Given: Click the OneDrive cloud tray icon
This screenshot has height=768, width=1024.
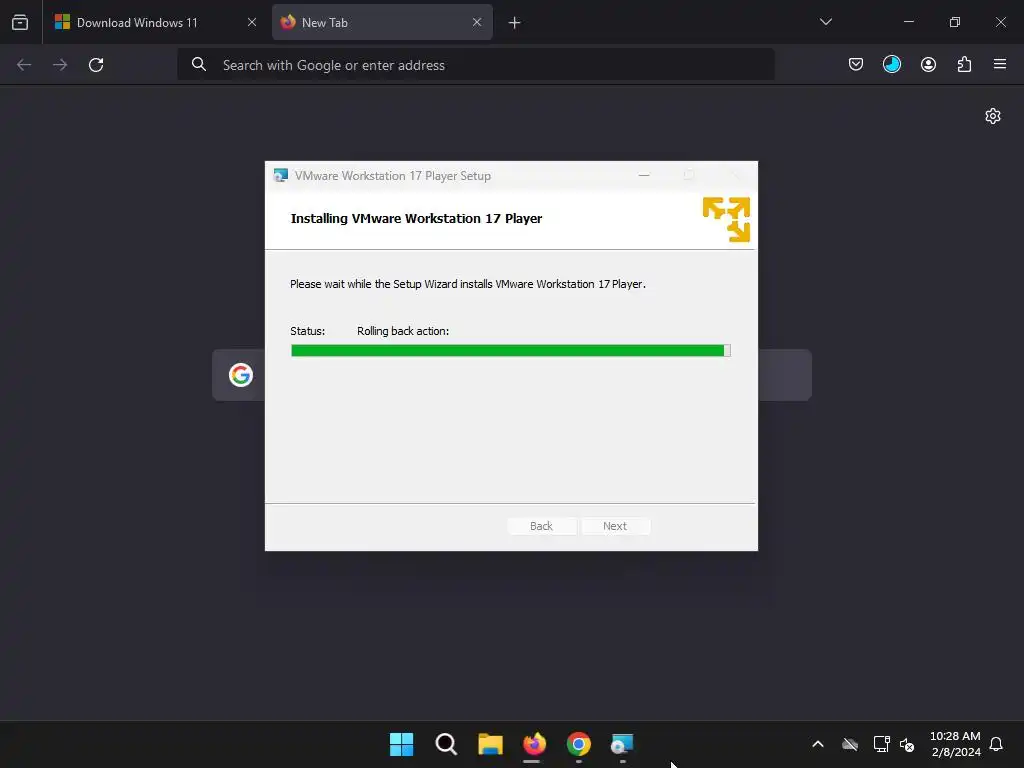Looking at the screenshot, I should pyautogui.click(x=850, y=744).
